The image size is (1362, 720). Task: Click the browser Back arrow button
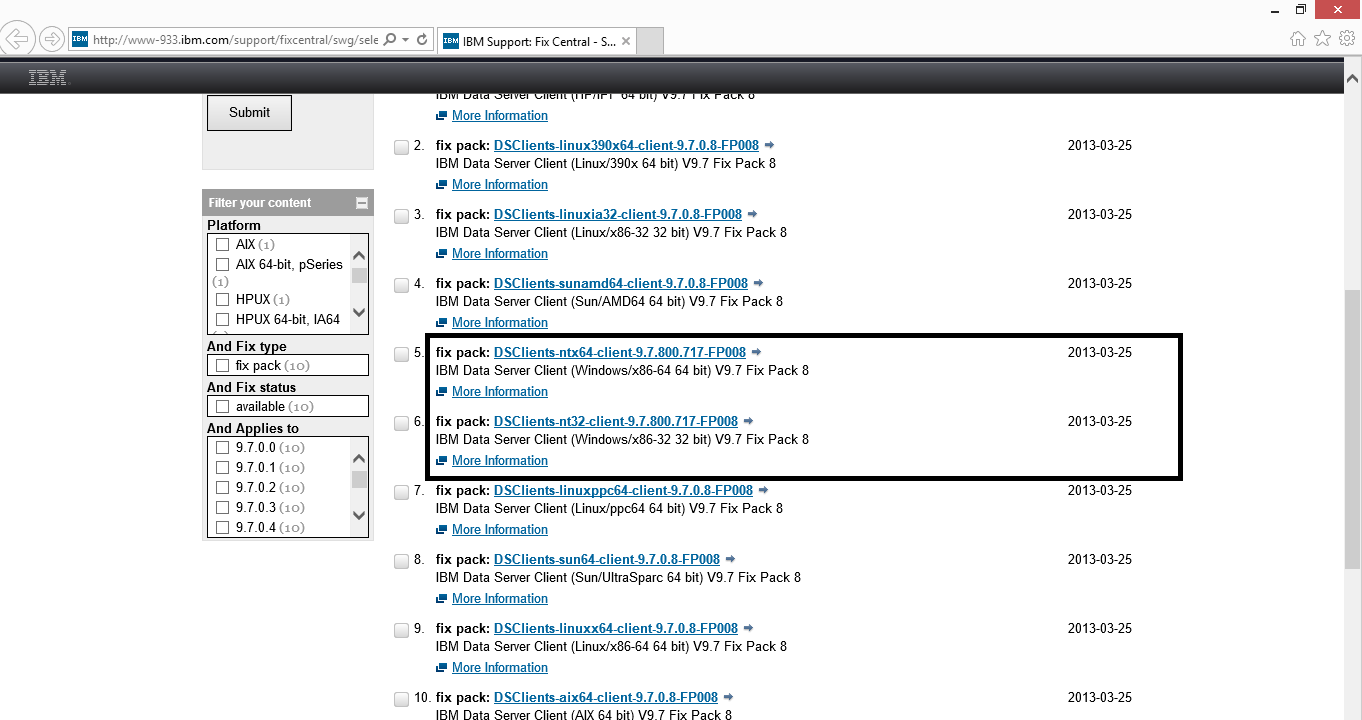pyautogui.click(x=17, y=39)
